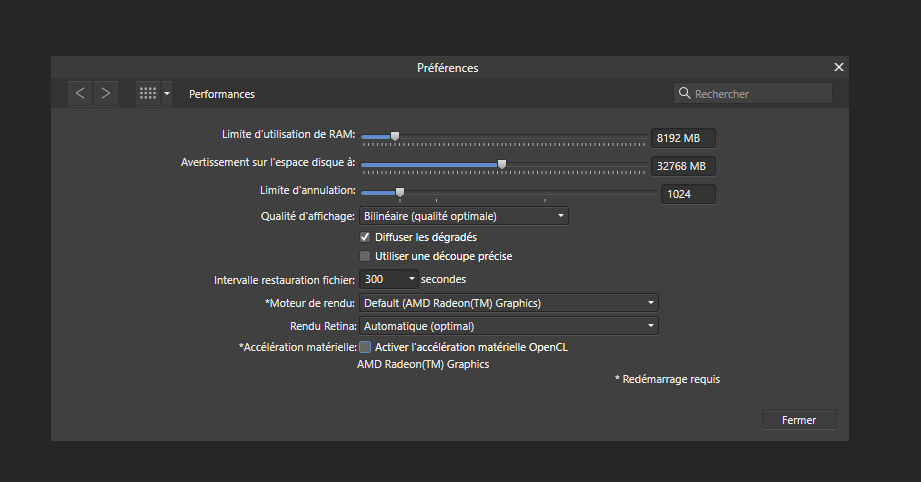
Task: Open the Qualité d'affichage dropdown
Action: pyautogui.click(x=463, y=216)
